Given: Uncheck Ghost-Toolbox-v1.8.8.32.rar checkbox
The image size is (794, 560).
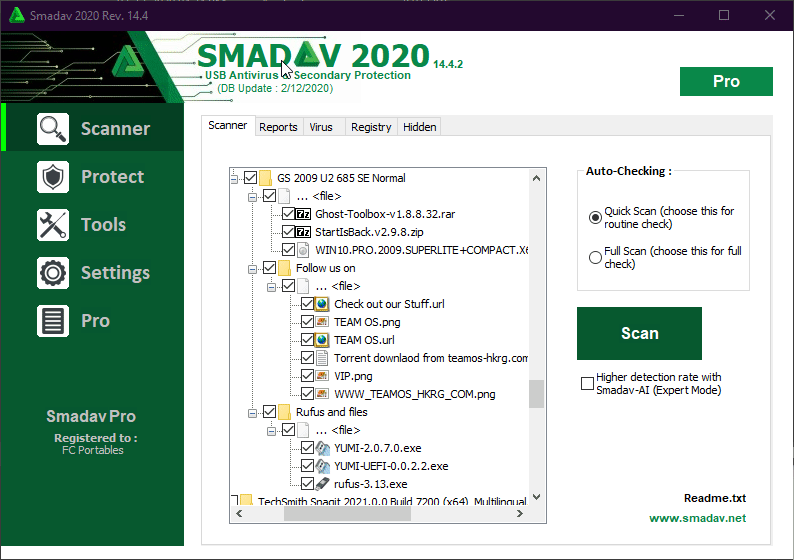Looking at the screenshot, I should [288, 214].
